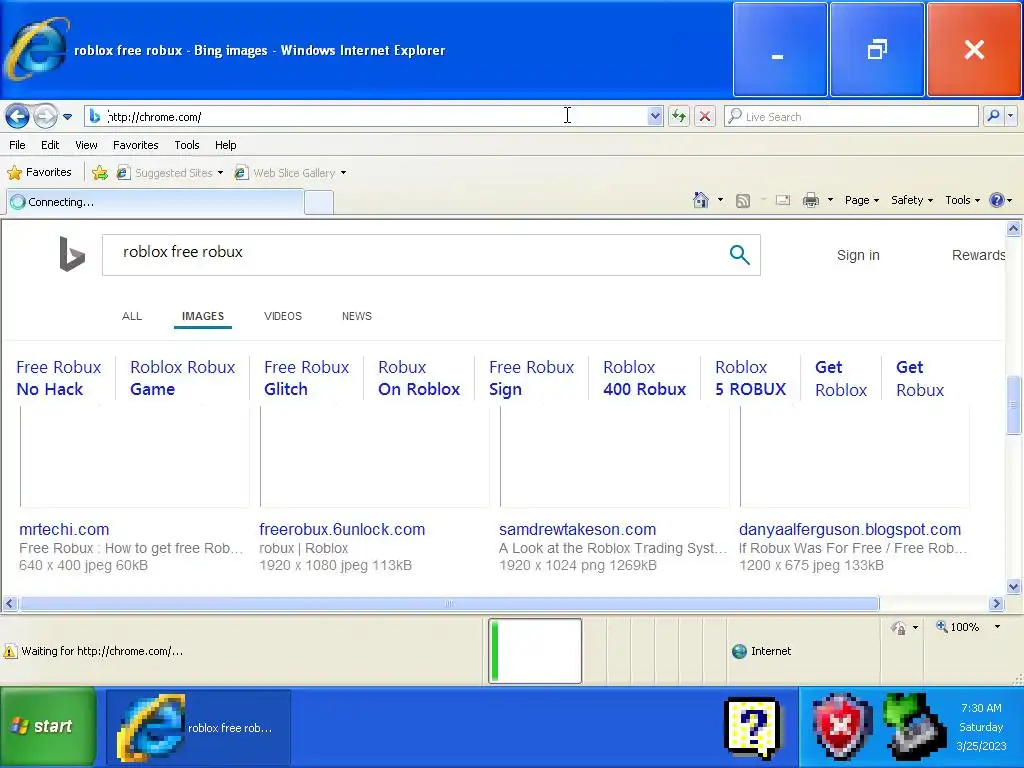Viewport: 1024px width, 768px height.
Task: Open the Edit menu
Action: point(50,145)
